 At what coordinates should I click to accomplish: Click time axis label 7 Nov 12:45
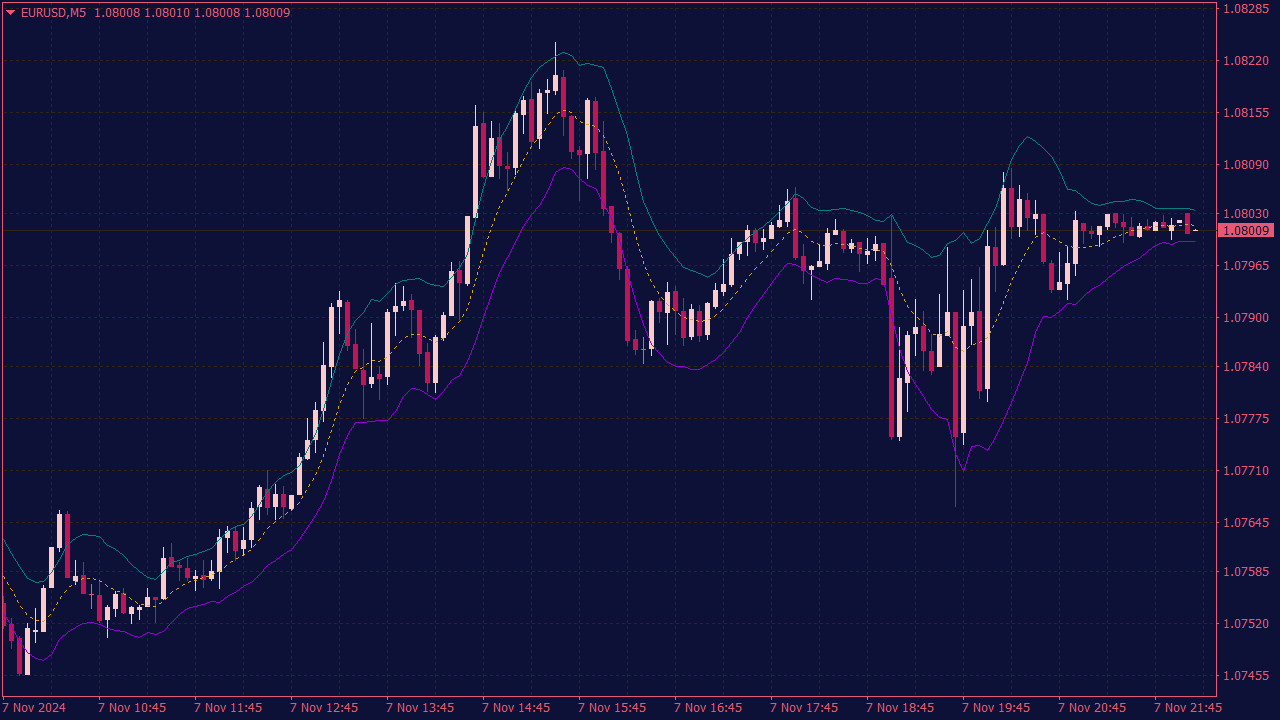coord(324,708)
